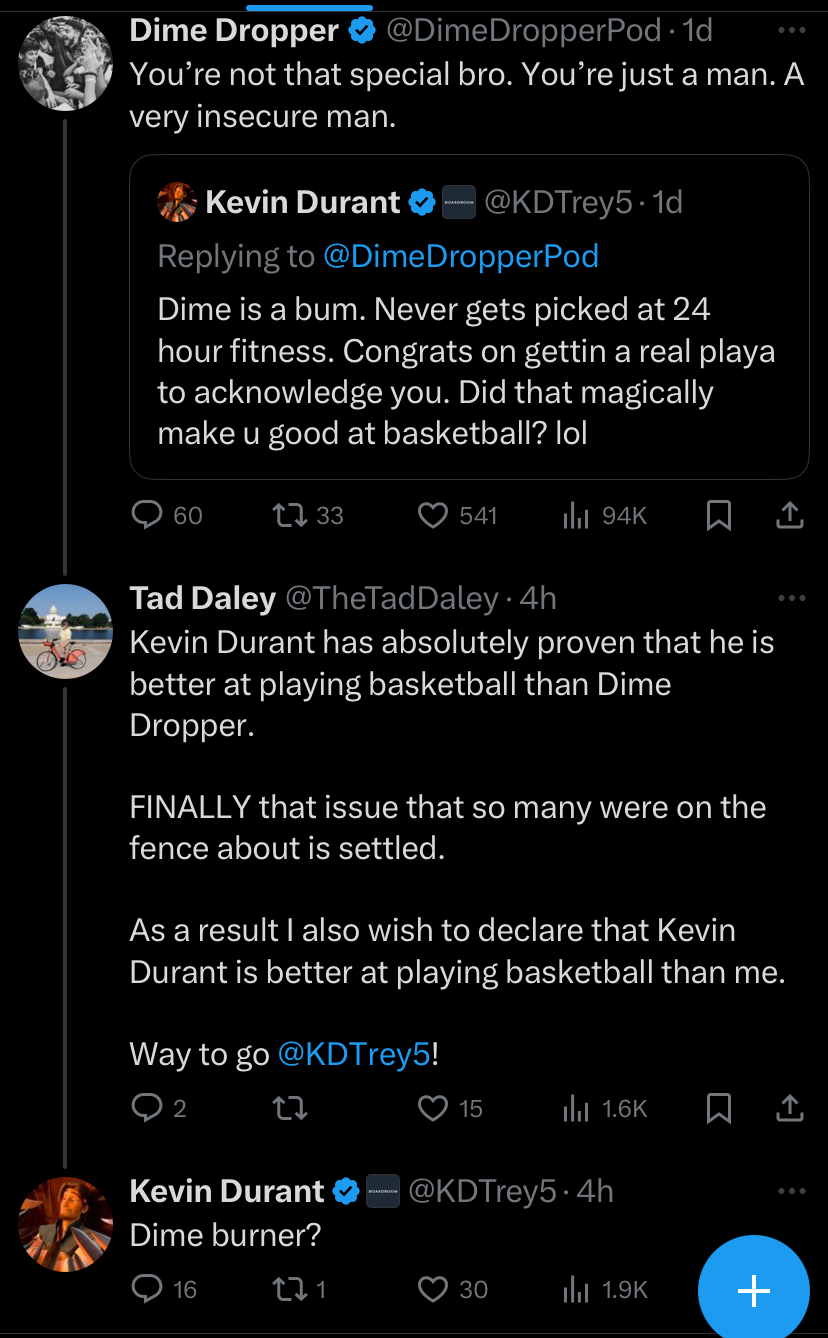This screenshot has width=828, height=1338.
Task: Open more options for Dime Dropper's tweet
Action: [x=790, y=31]
